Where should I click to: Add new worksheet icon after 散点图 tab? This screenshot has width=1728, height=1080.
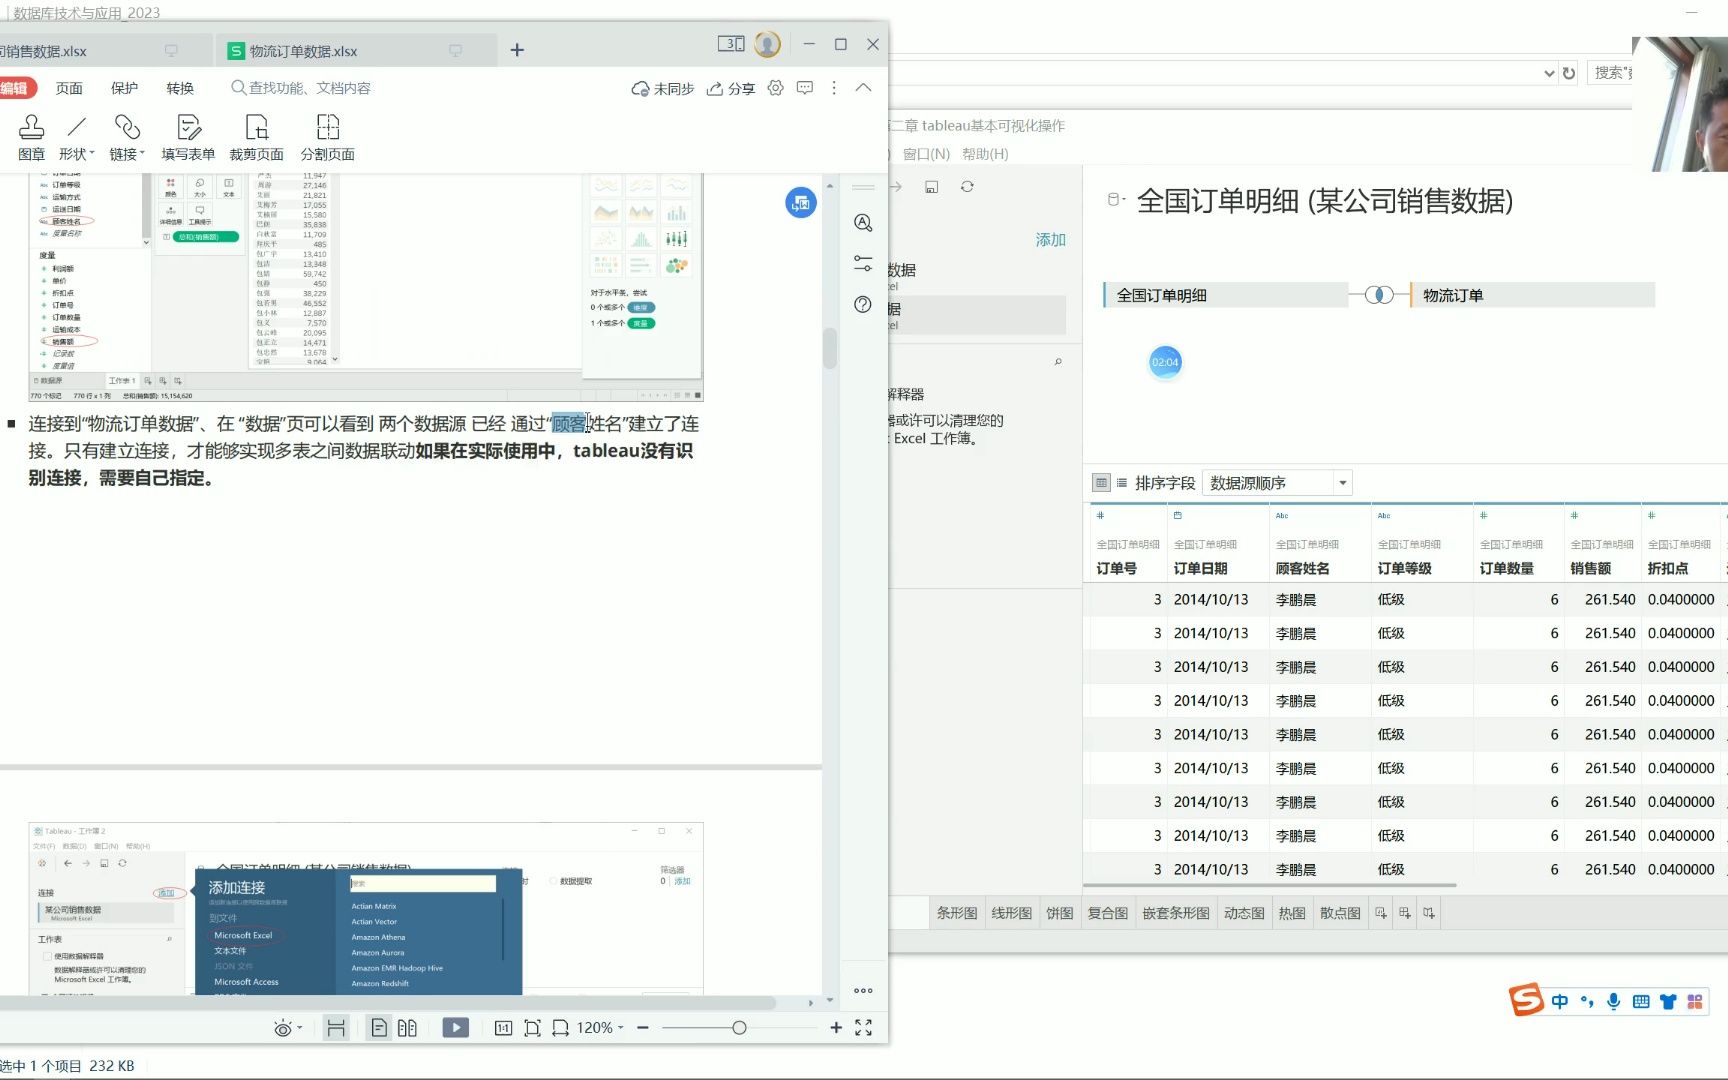(1381, 913)
